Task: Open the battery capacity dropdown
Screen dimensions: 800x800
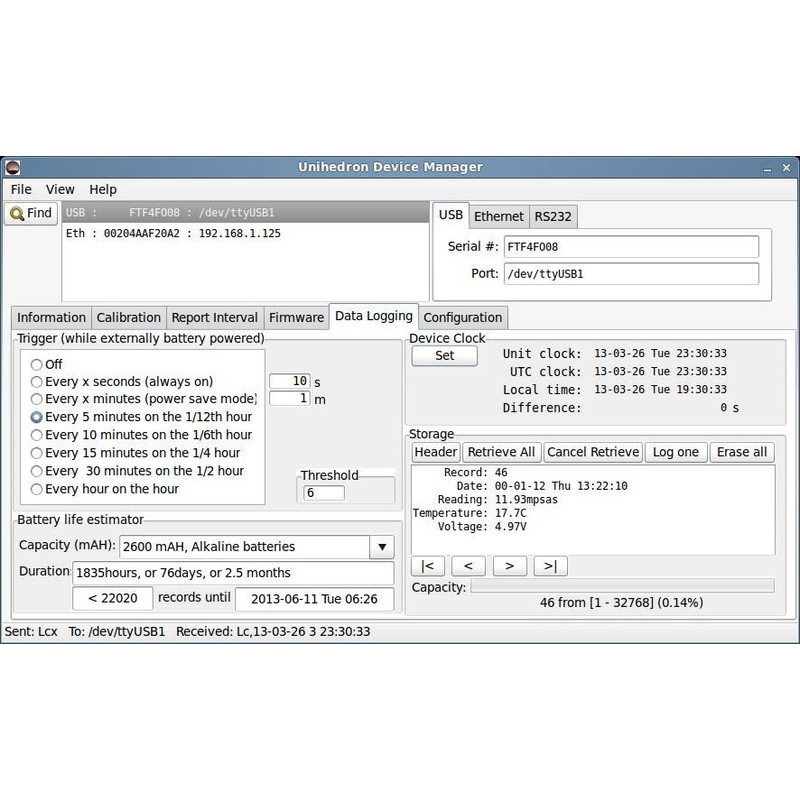Action: [x=381, y=547]
